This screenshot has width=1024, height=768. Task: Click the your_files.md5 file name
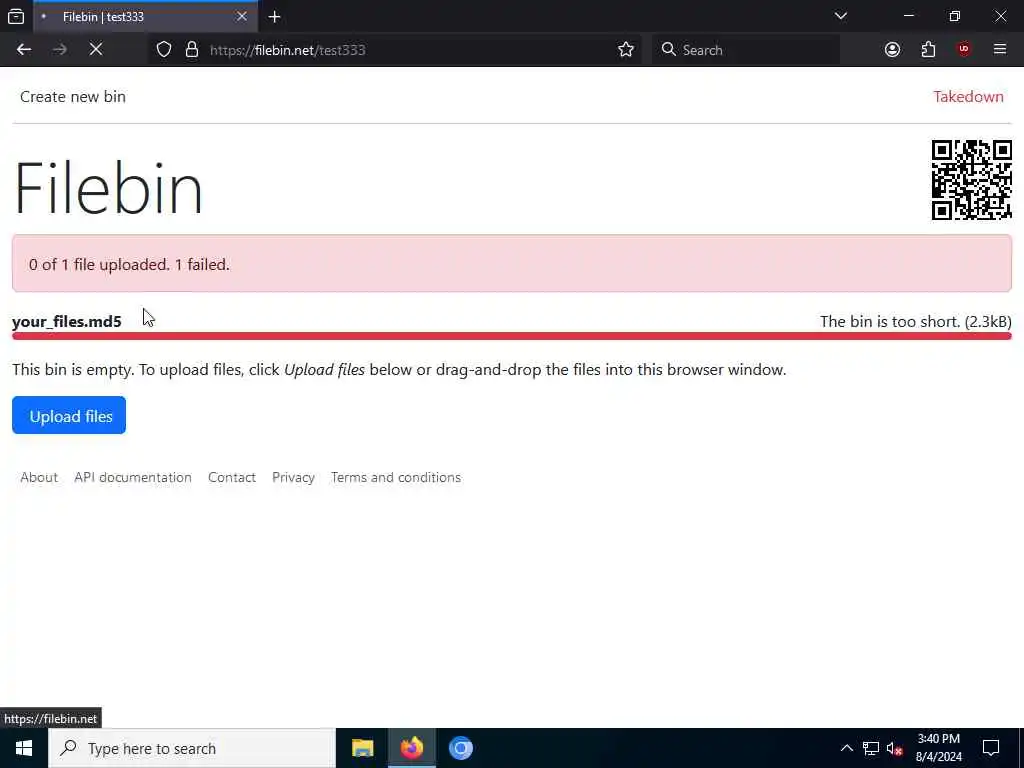(x=67, y=321)
